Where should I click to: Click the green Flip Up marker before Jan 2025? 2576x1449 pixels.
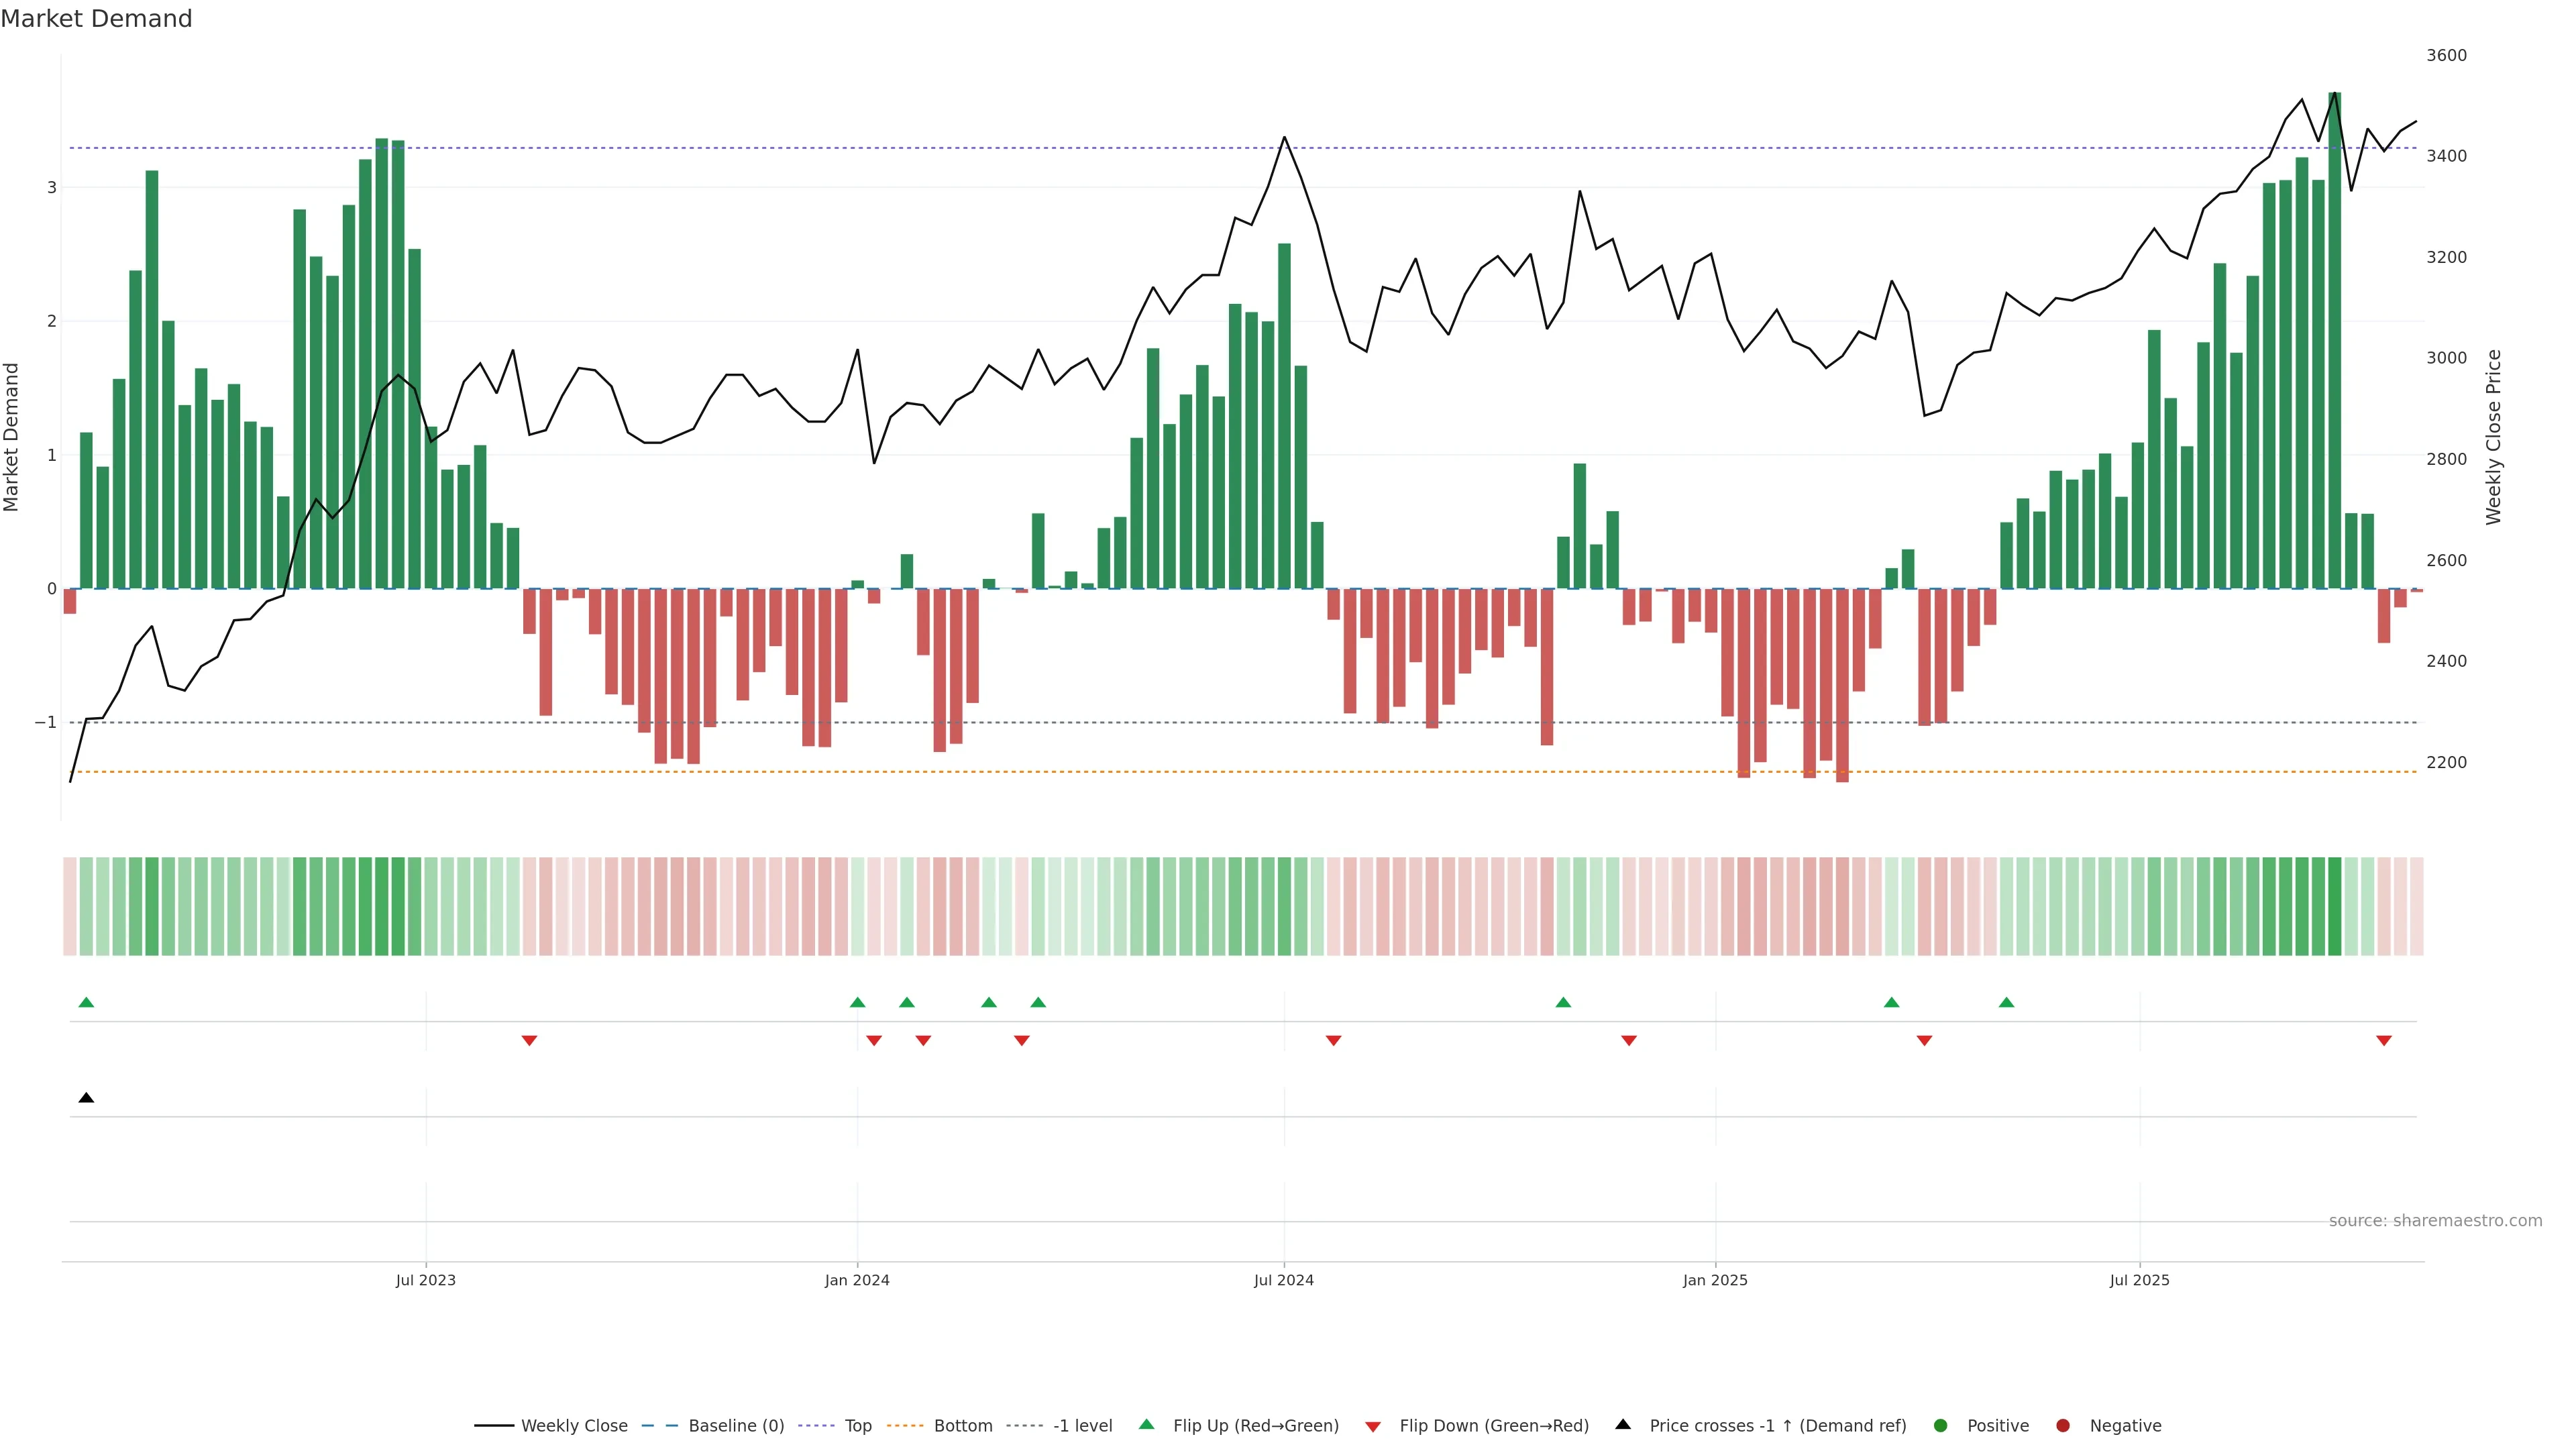point(1563,1002)
